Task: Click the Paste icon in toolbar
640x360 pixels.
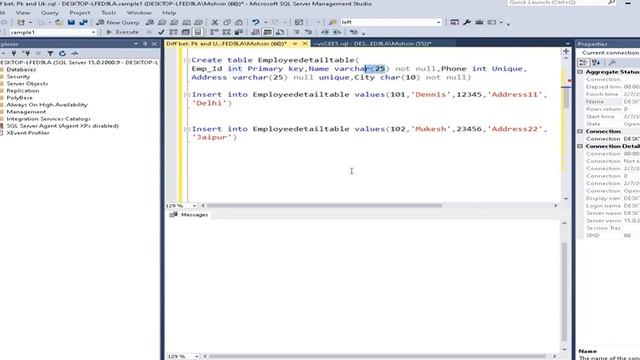Action: click(x=239, y=22)
